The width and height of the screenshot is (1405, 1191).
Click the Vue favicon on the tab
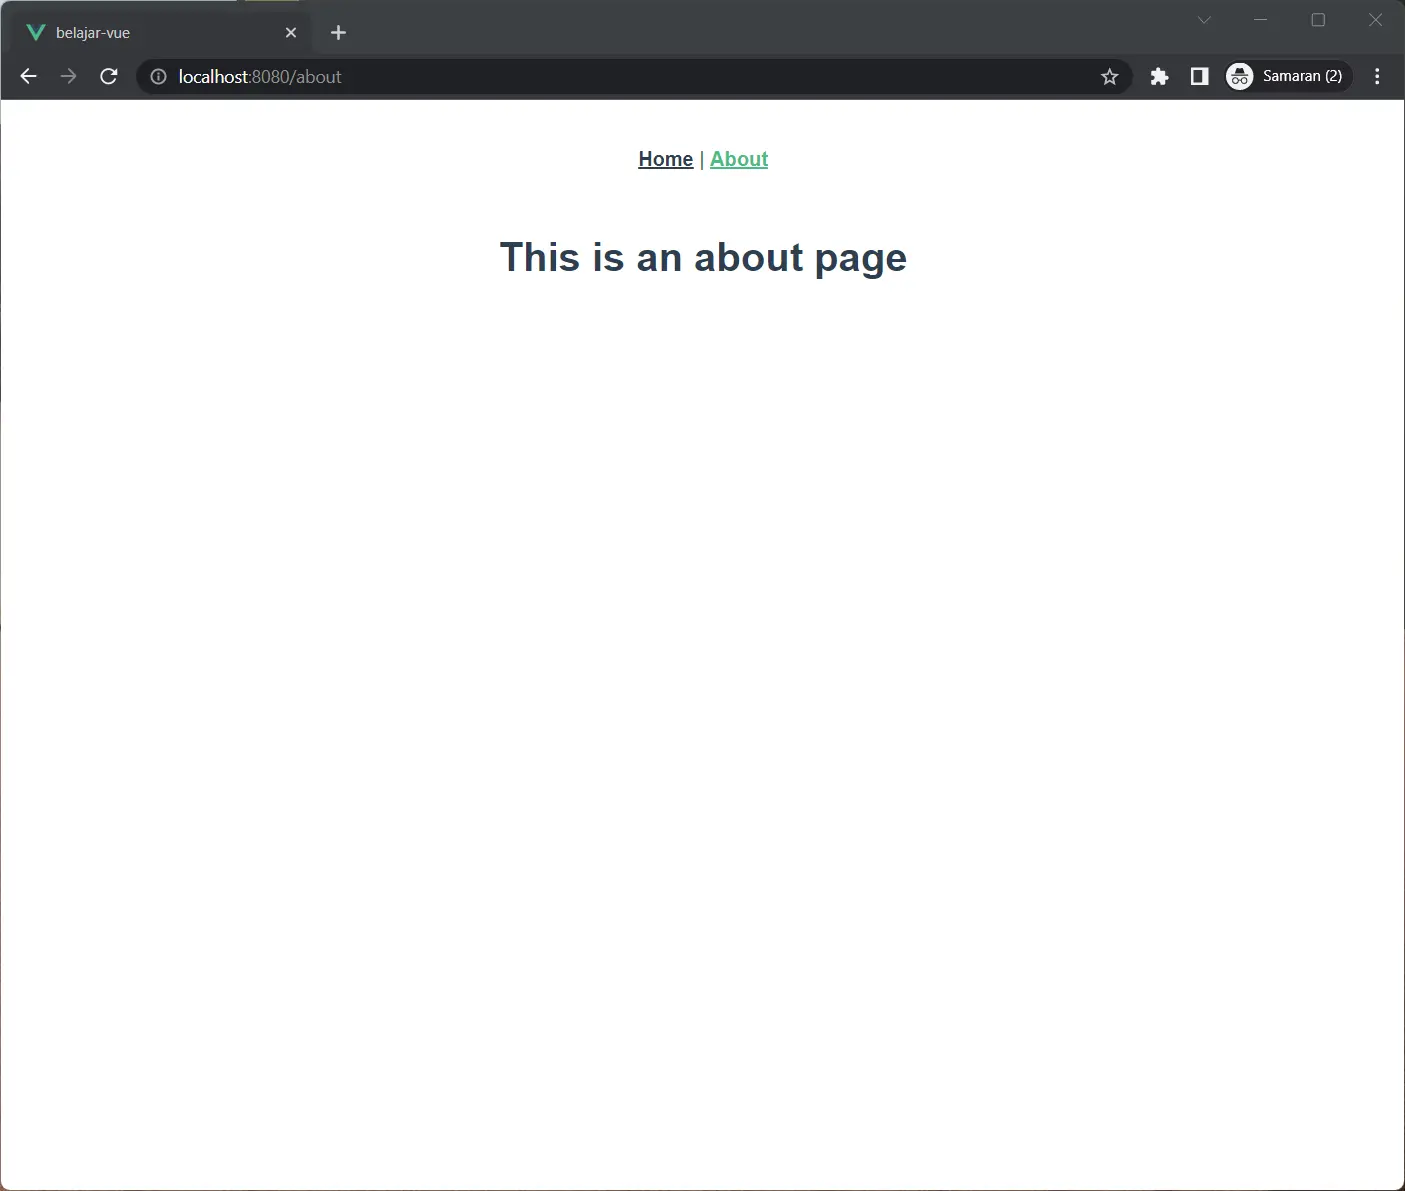[x=36, y=33]
